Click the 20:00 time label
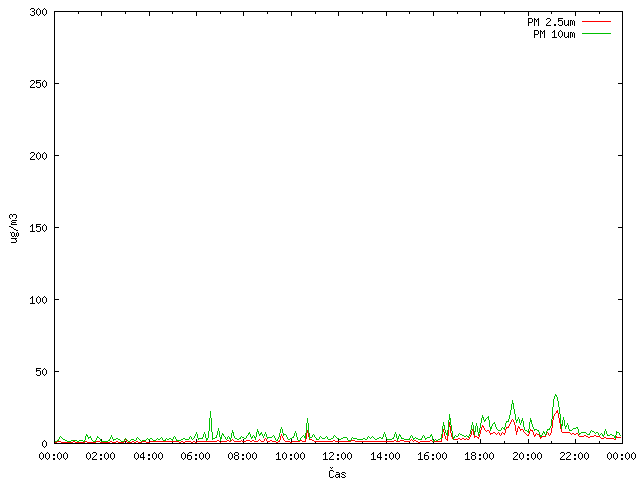Image resolution: width=640 pixels, height=480 pixels. pos(527,456)
